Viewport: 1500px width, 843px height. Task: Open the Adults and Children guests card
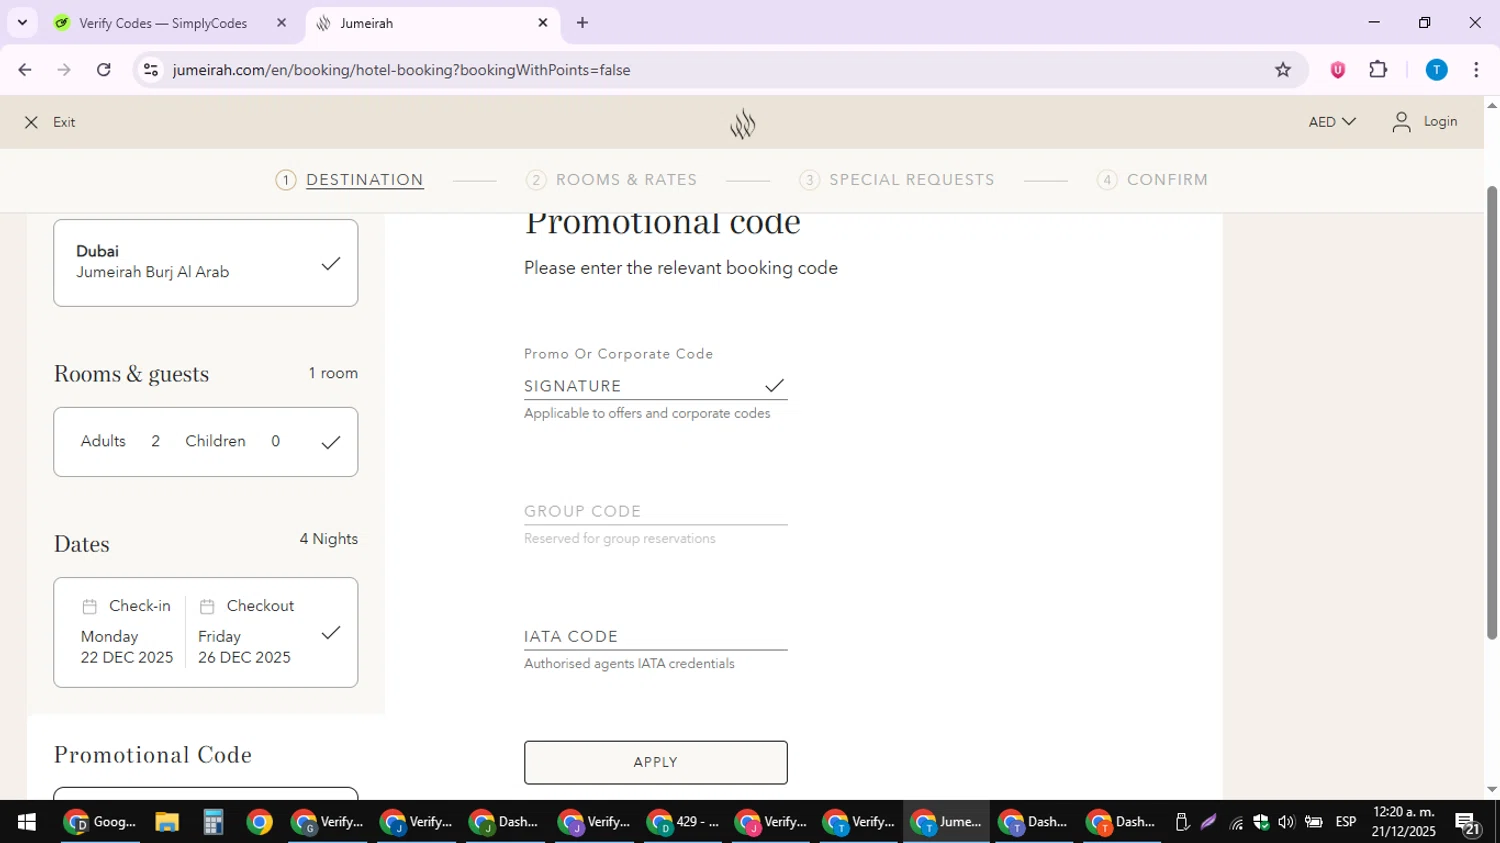[x=205, y=442]
